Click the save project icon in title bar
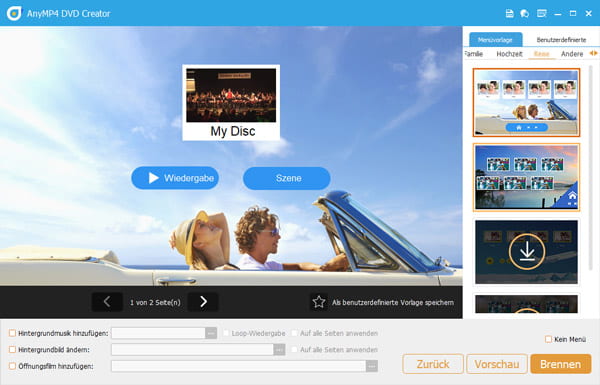Viewport: 600px width, 385px height. 509,14
